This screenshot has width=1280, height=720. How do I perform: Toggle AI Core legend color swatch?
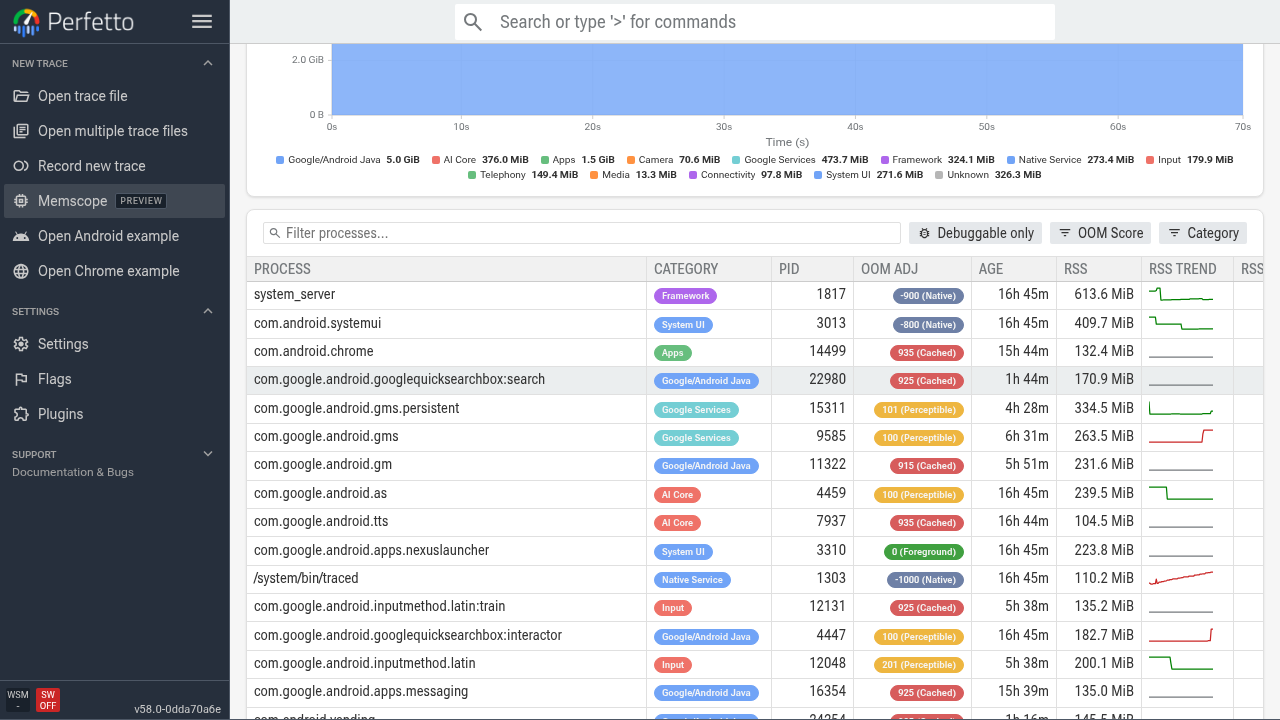[x=436, y=160]
